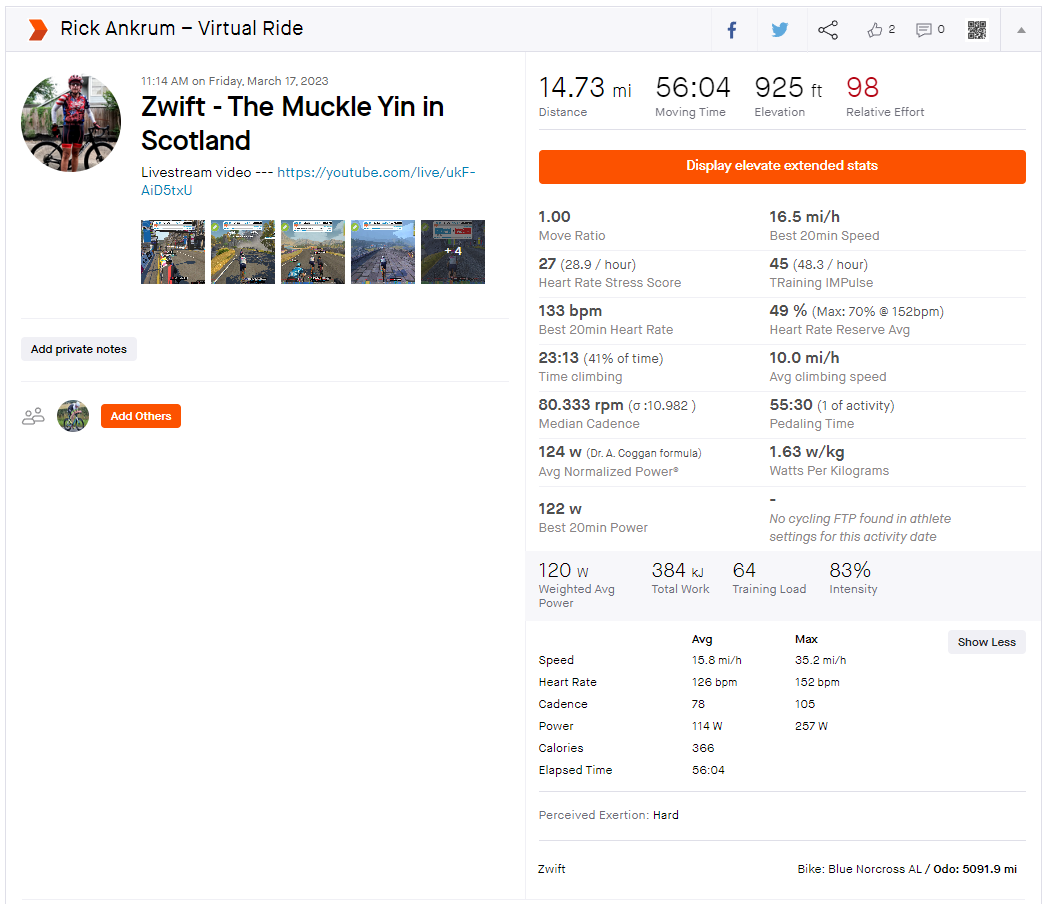This screenshot has height=904, width=1045.
Task: Collapse stats with the Show Less button
Action: click(986, 642)
